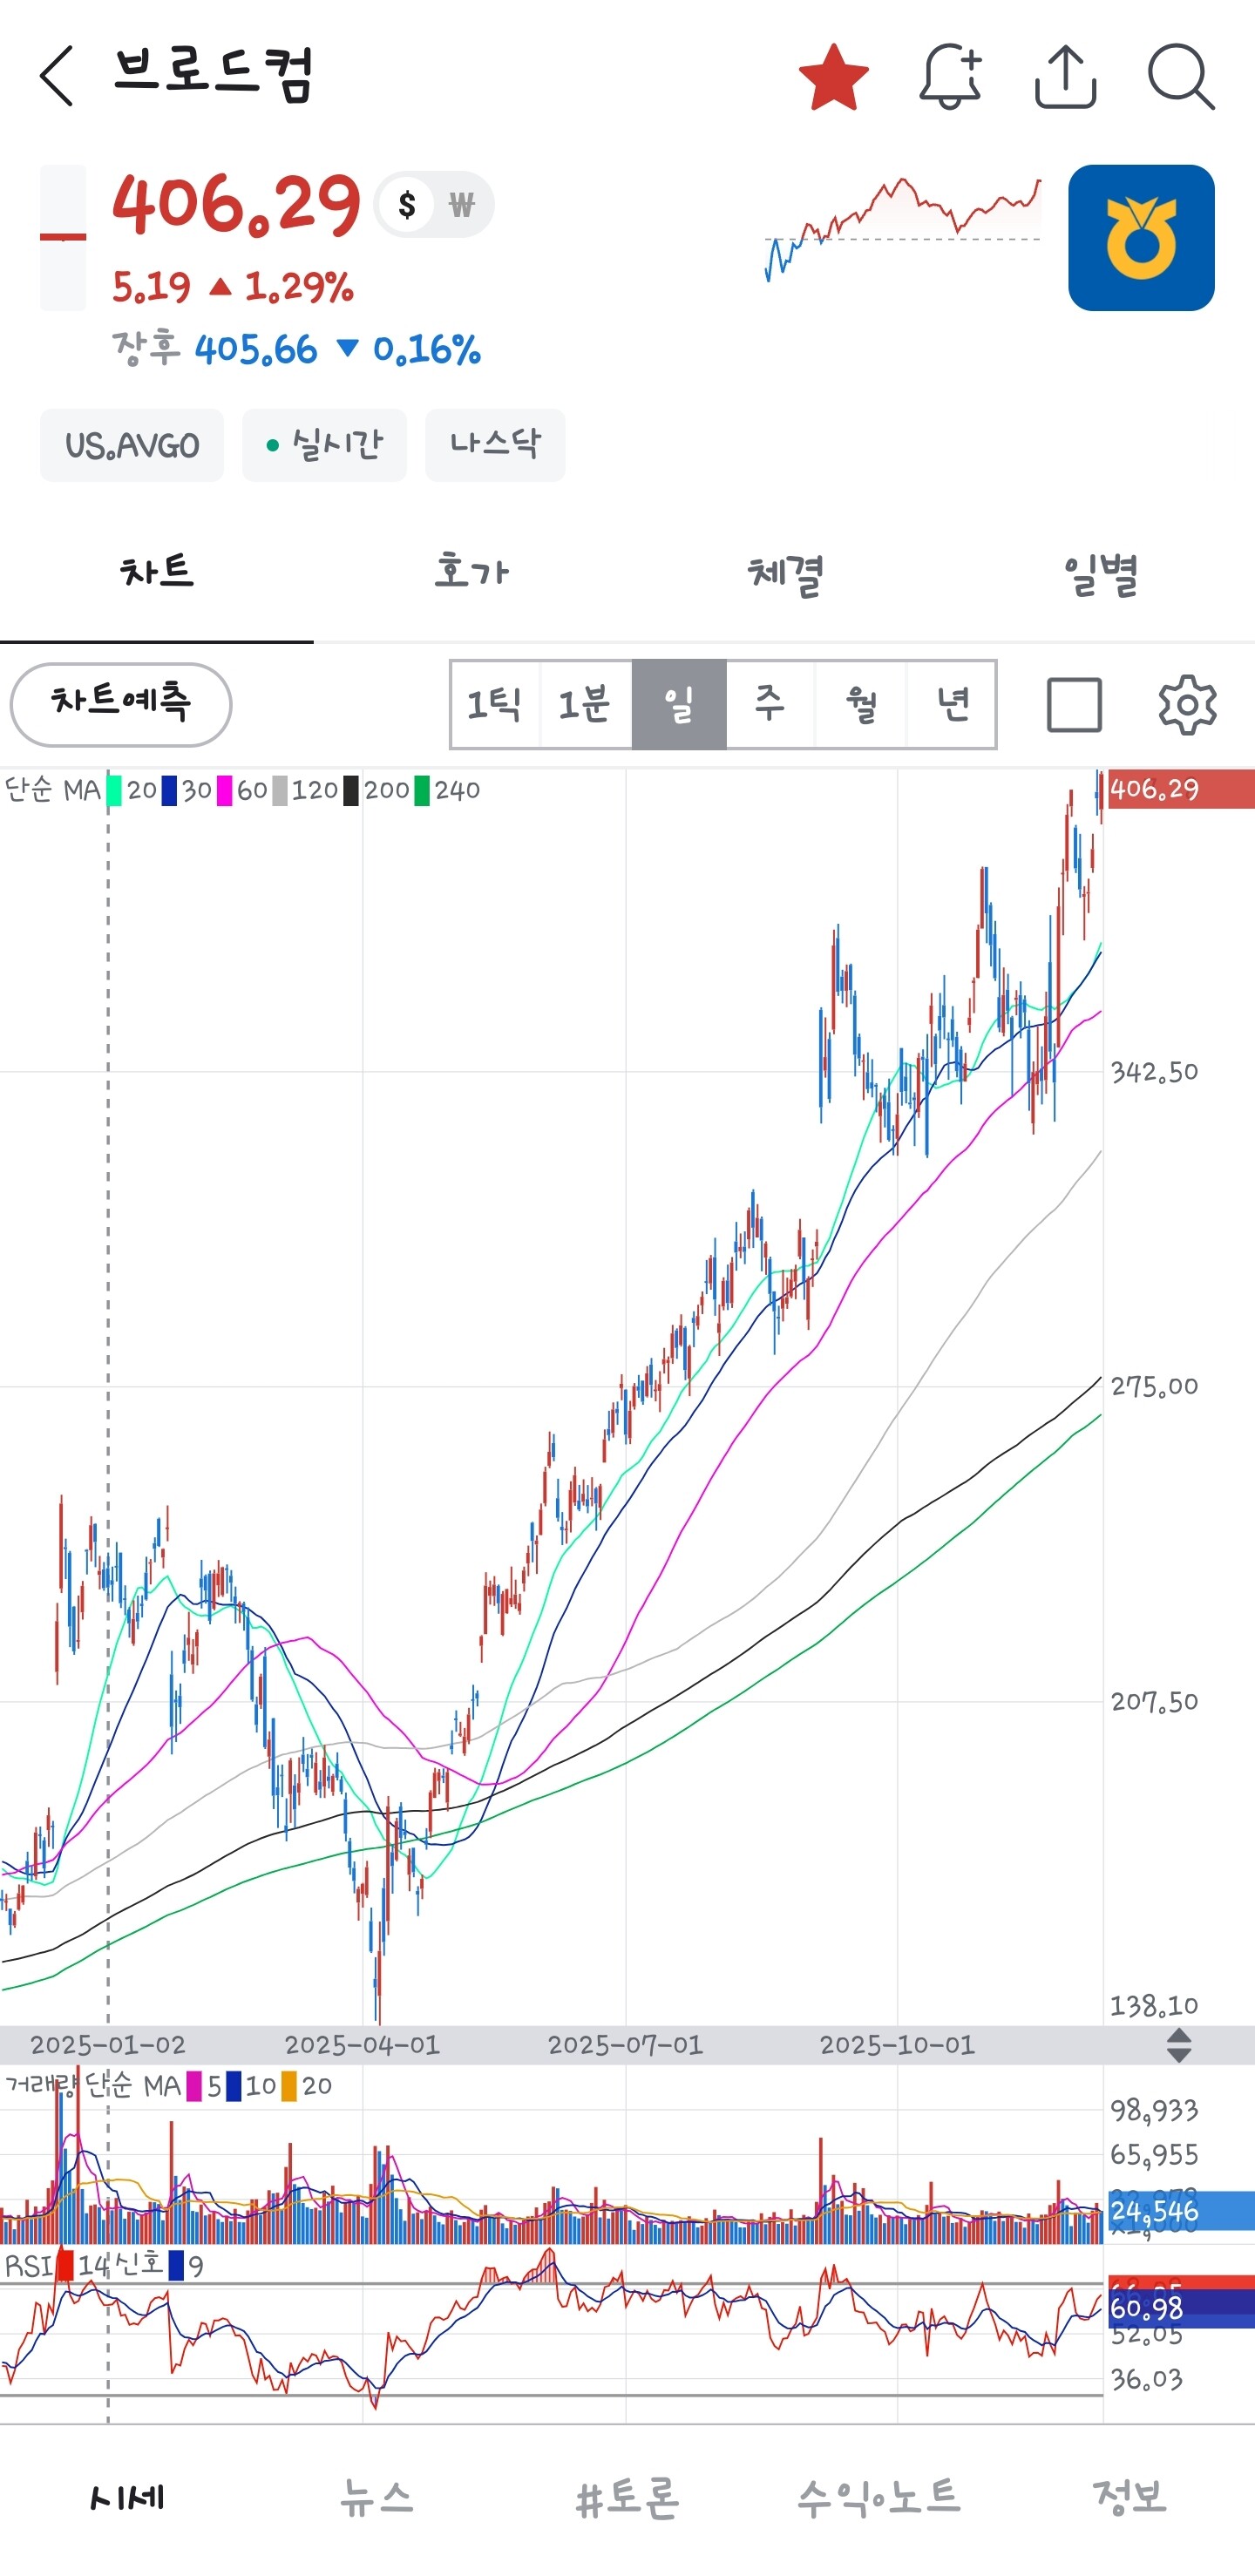Tap the MA 200 black color swatch
This screenshot has width=1255, height=2576.
(x=351, y=791)
